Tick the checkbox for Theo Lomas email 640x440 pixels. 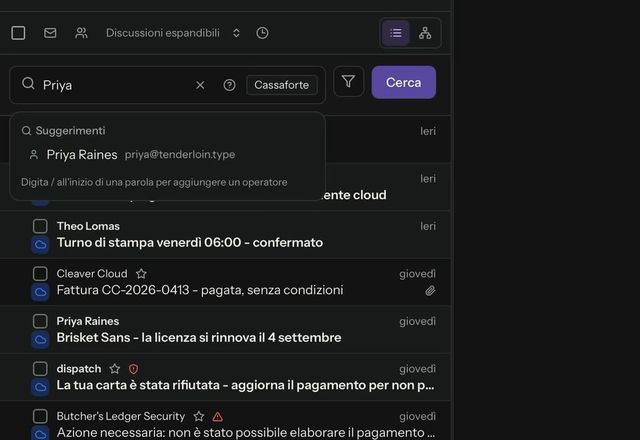click(x=40, y=226)
